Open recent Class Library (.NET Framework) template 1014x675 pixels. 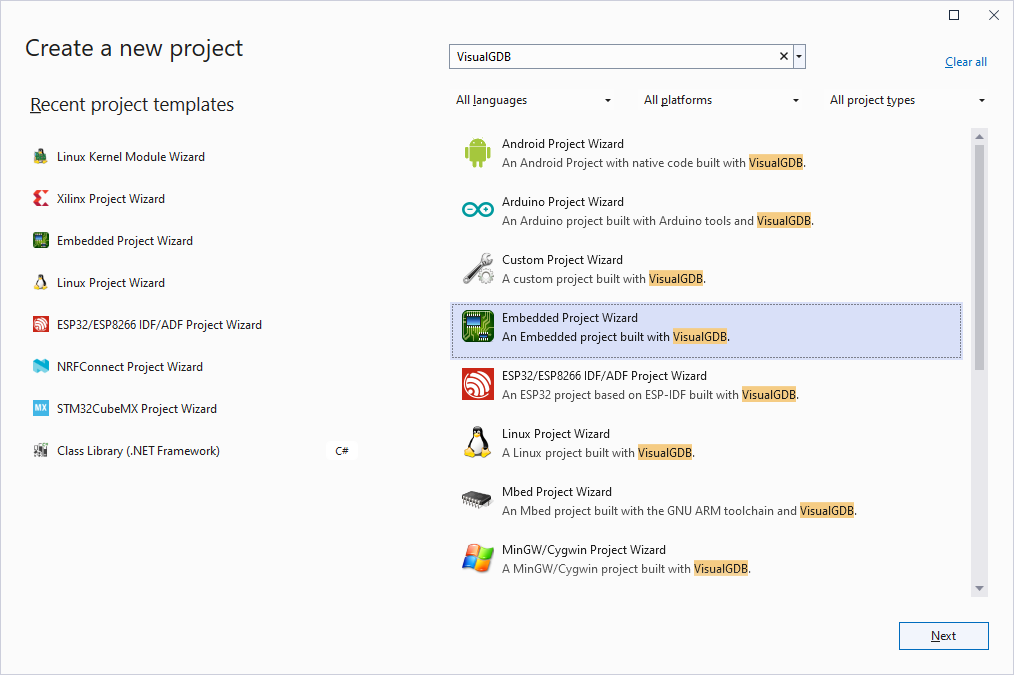(138, 451)
